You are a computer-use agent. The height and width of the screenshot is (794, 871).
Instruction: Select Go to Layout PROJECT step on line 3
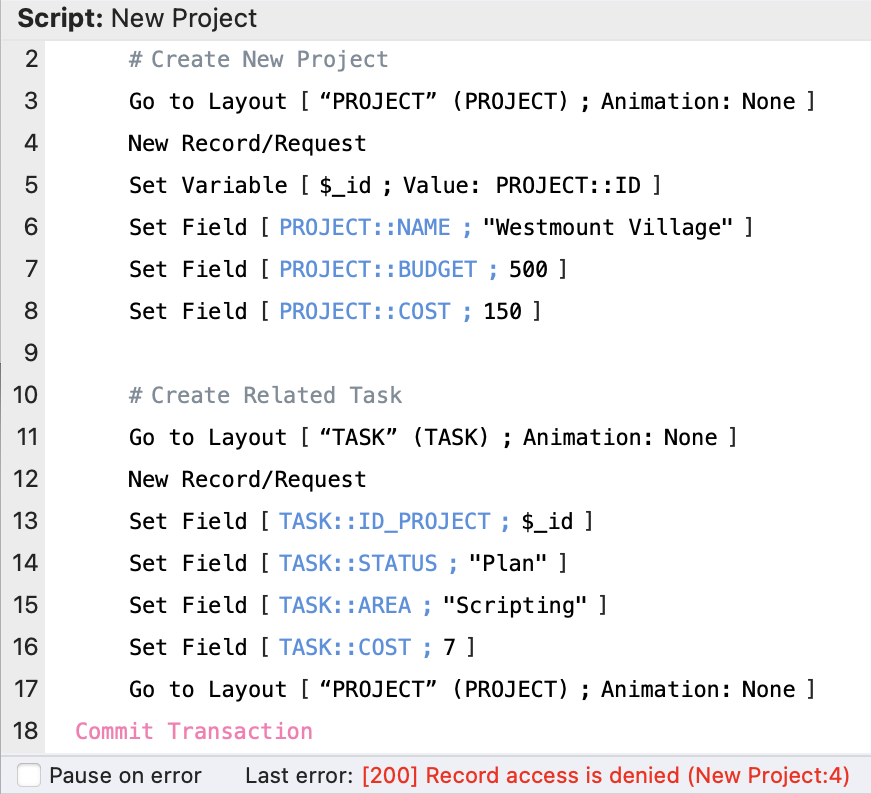471,101
